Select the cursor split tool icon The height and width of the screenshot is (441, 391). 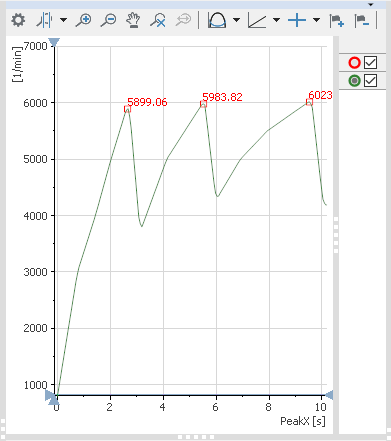(44, 20)
